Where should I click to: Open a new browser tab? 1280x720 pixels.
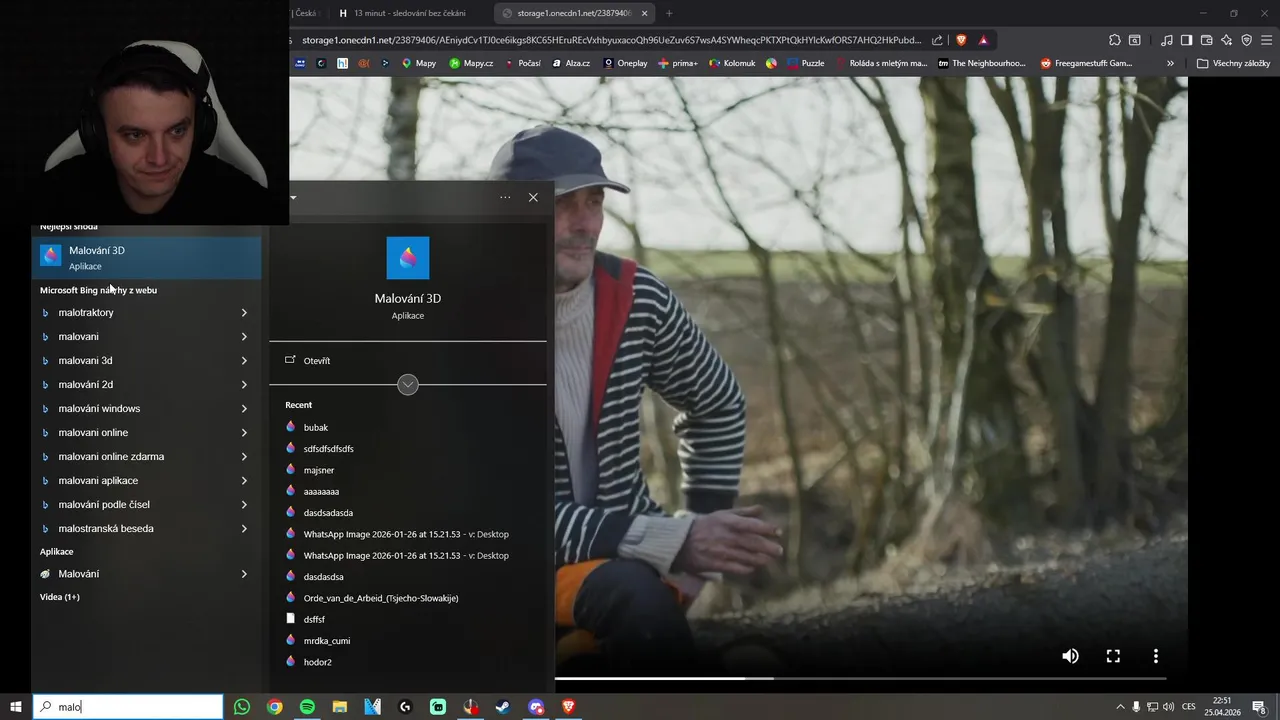669,13
